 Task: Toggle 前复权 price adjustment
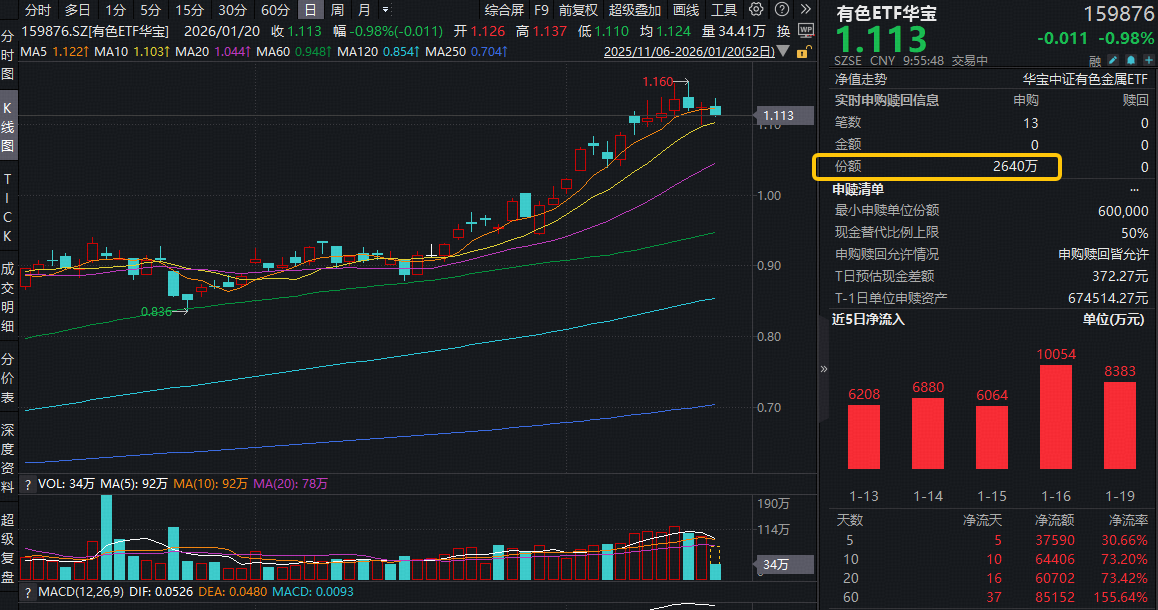pyautogui.click(x=578, y=10)
